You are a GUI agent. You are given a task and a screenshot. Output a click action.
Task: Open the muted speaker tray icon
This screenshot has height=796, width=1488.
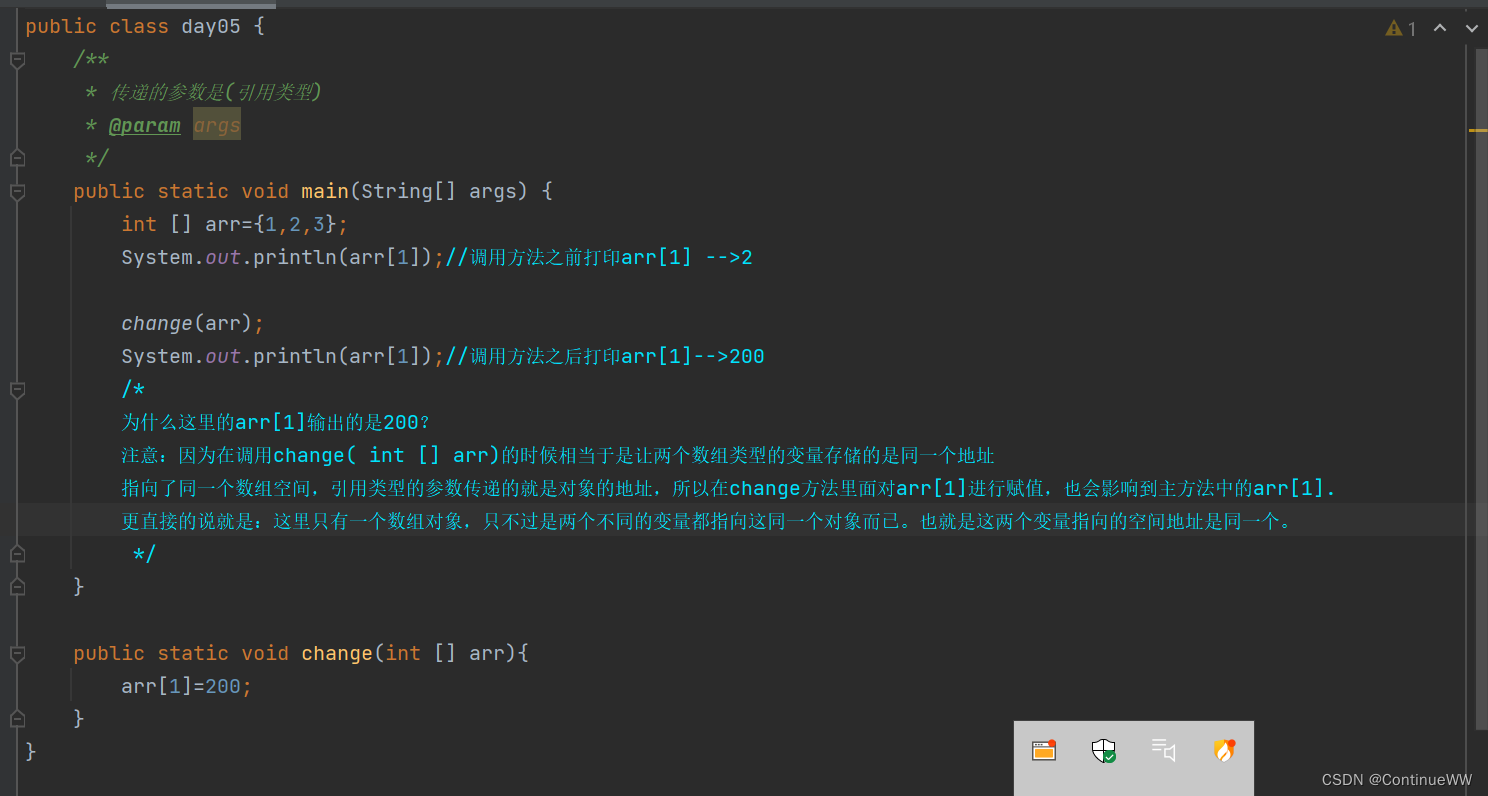point(1163,750)
